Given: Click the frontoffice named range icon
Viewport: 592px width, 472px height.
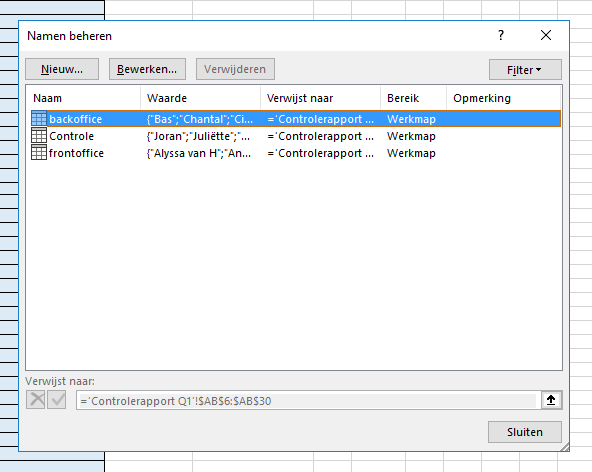Looking at the screenshot, I should 39,153.
